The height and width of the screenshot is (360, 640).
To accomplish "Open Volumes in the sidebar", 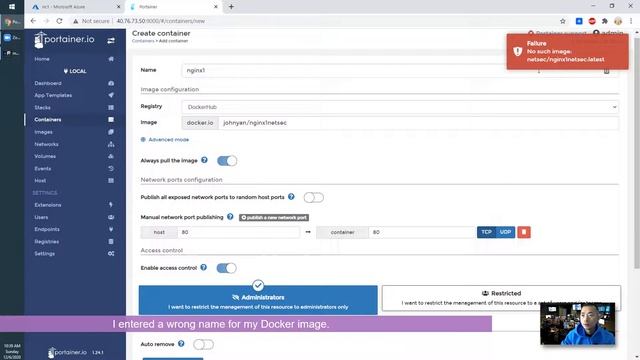I will click(45, 156).
